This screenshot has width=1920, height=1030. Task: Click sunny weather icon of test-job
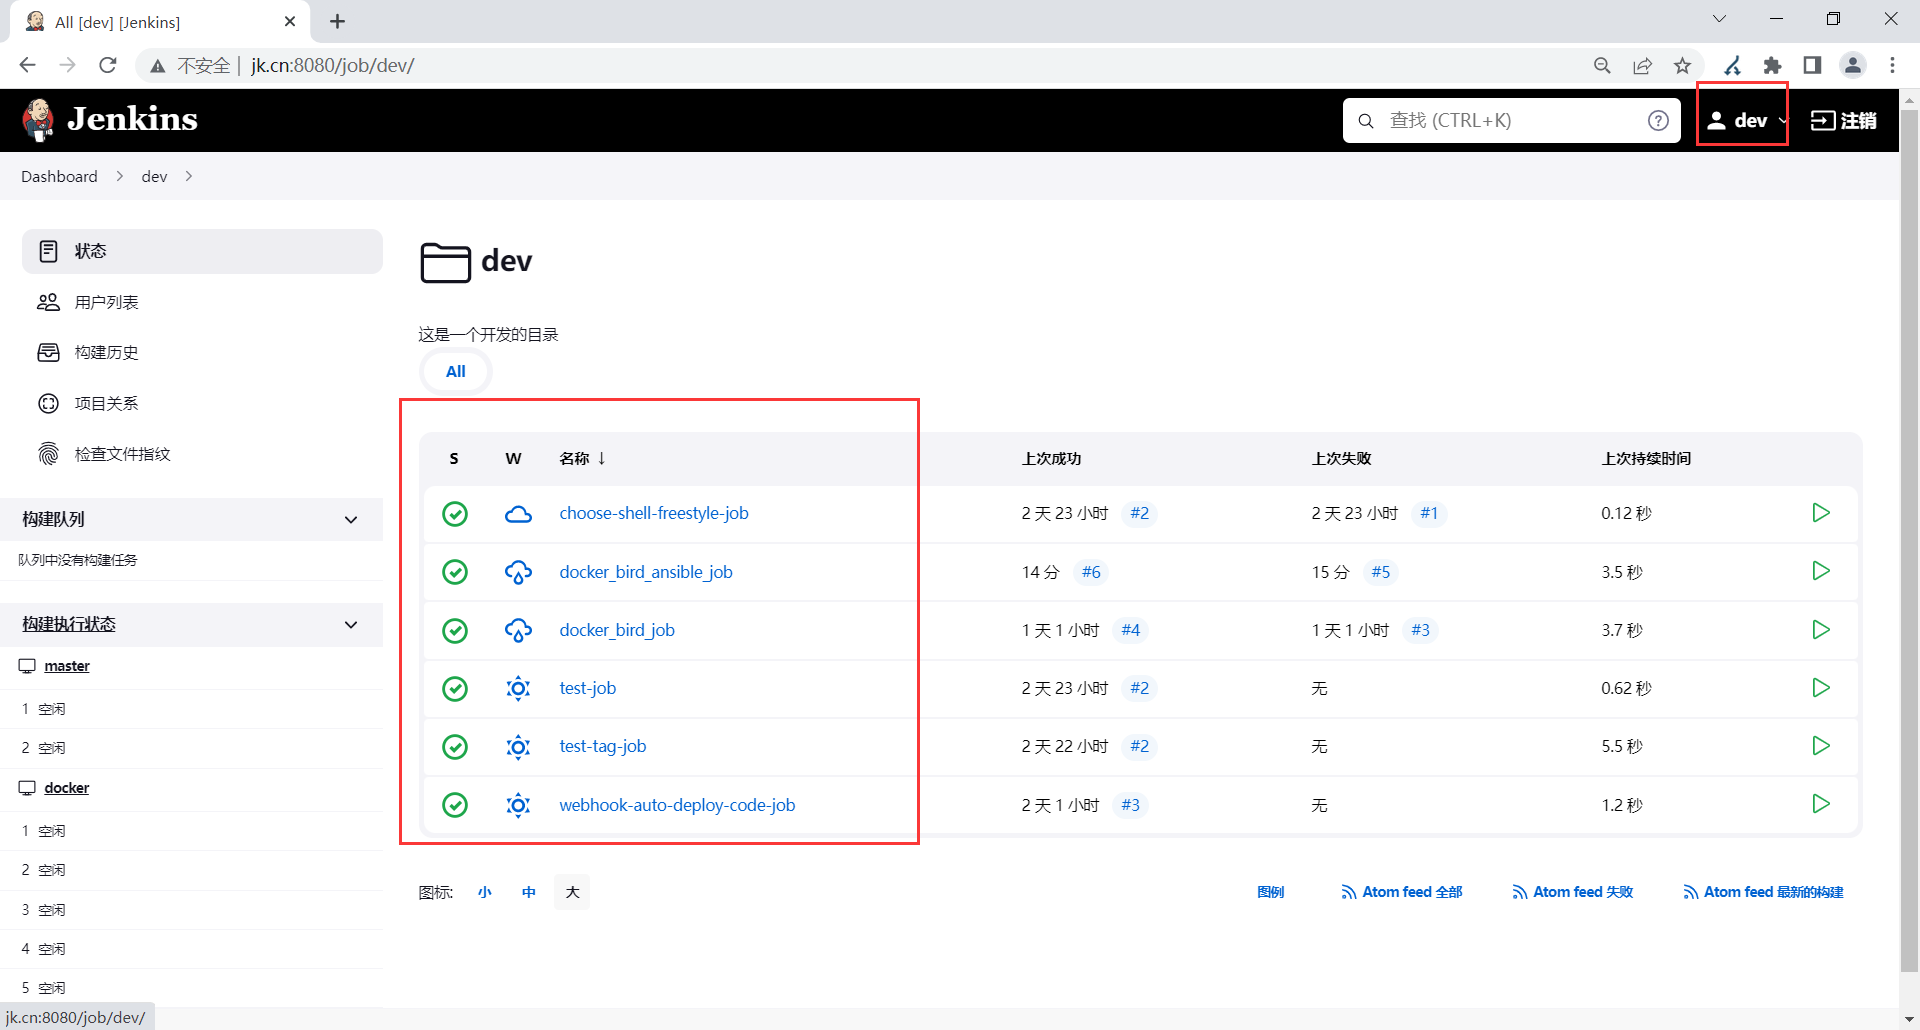518,688
